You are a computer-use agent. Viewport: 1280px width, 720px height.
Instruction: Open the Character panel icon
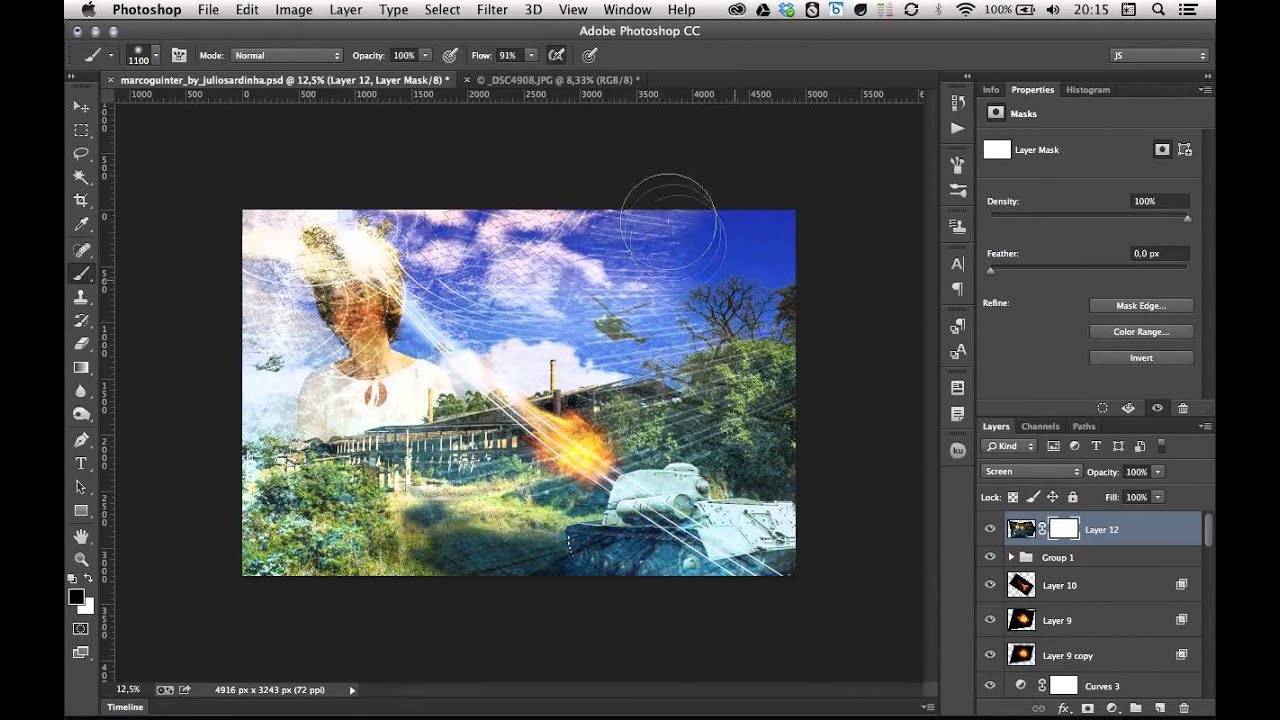(x=958, y=264)
